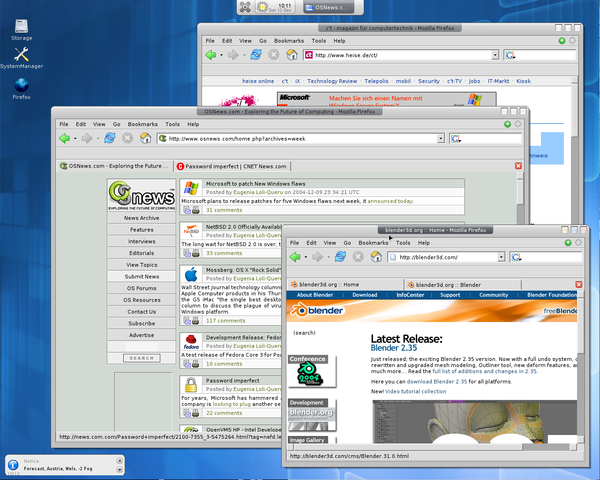Click Forward arrow in the OSNews window

tap(87, 138)
